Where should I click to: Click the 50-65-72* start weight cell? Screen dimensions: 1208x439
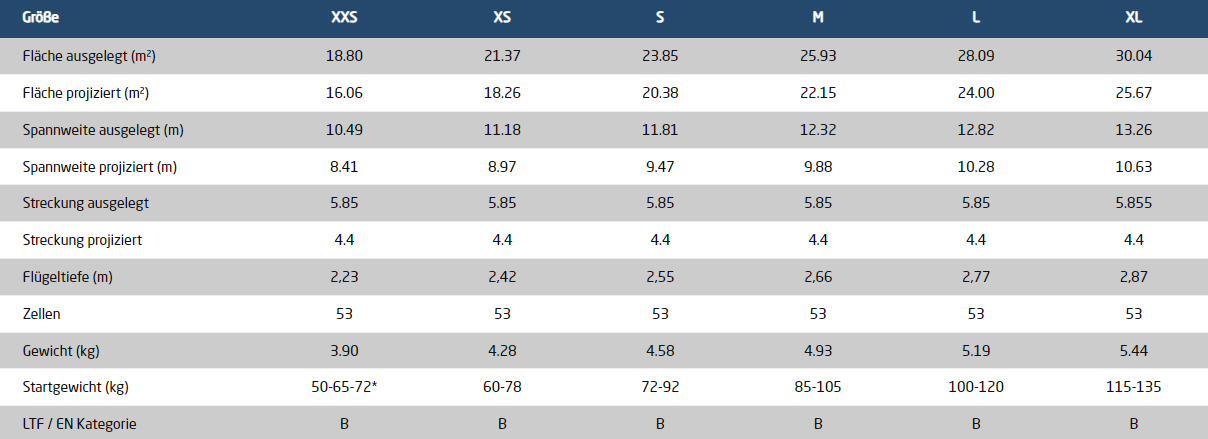(x=344, y=387)
